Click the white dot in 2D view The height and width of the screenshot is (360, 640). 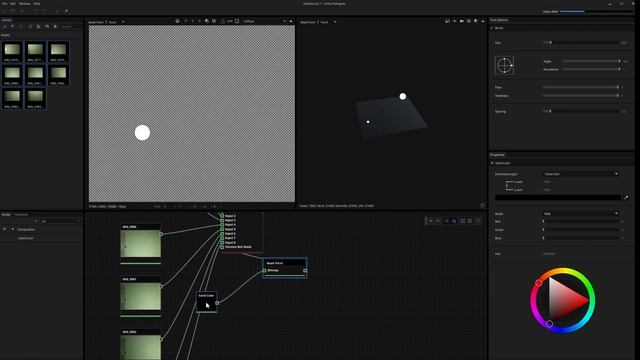[142, 133]
